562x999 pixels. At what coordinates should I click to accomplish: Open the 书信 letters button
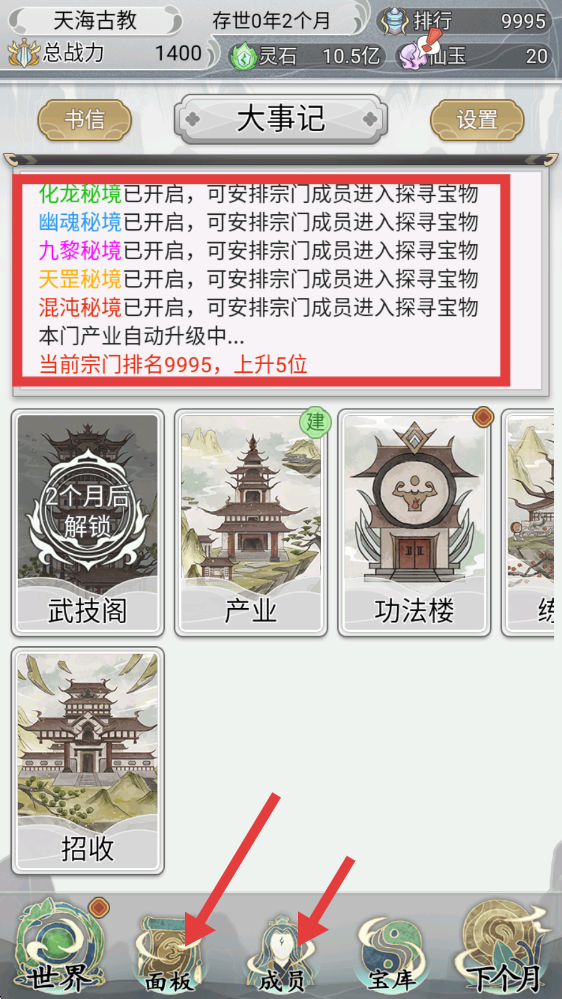point(85,120)
